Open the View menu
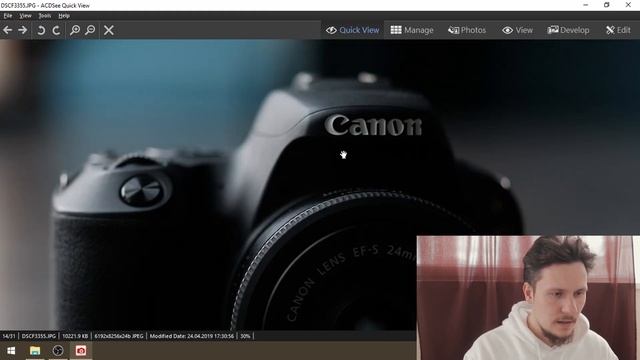 25,16
